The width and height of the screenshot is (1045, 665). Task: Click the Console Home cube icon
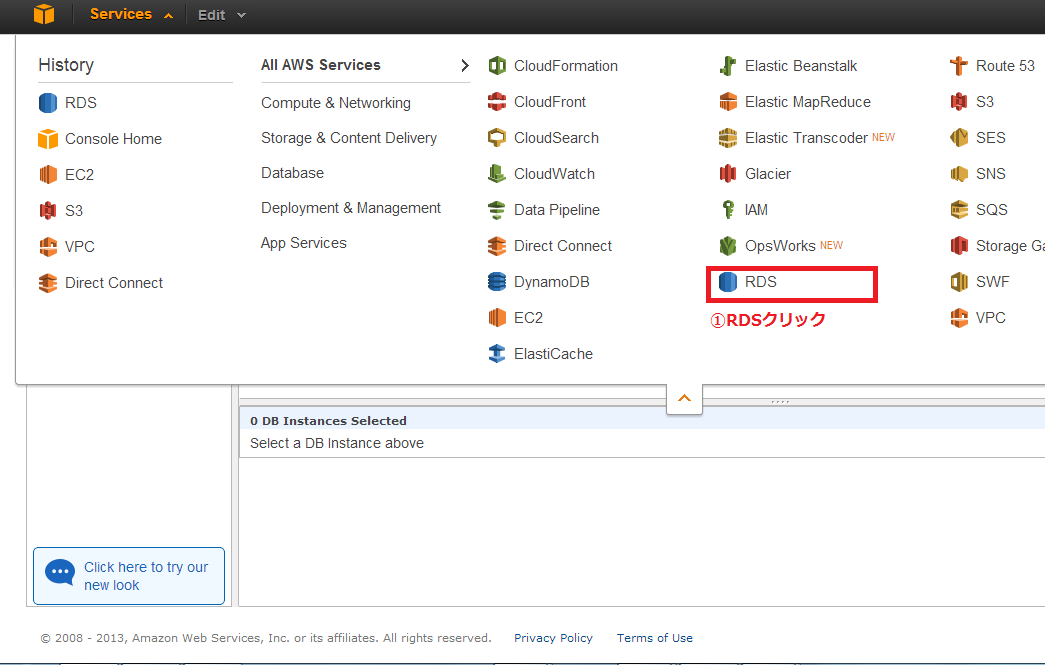click(x=48, y=139)
